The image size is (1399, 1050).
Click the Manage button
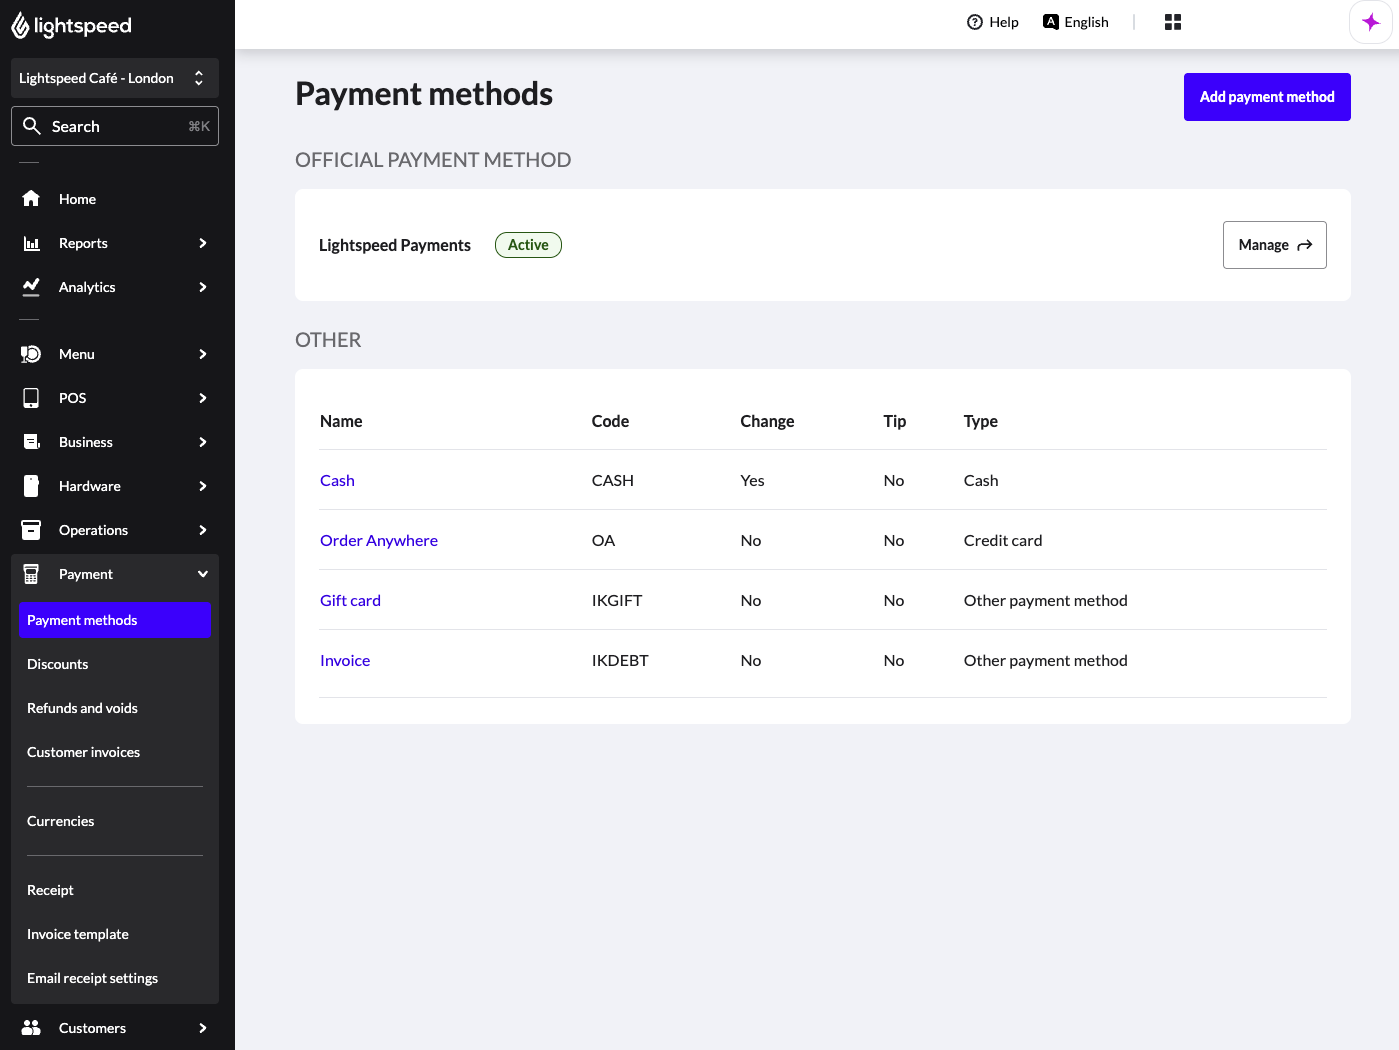[1275, 245]
